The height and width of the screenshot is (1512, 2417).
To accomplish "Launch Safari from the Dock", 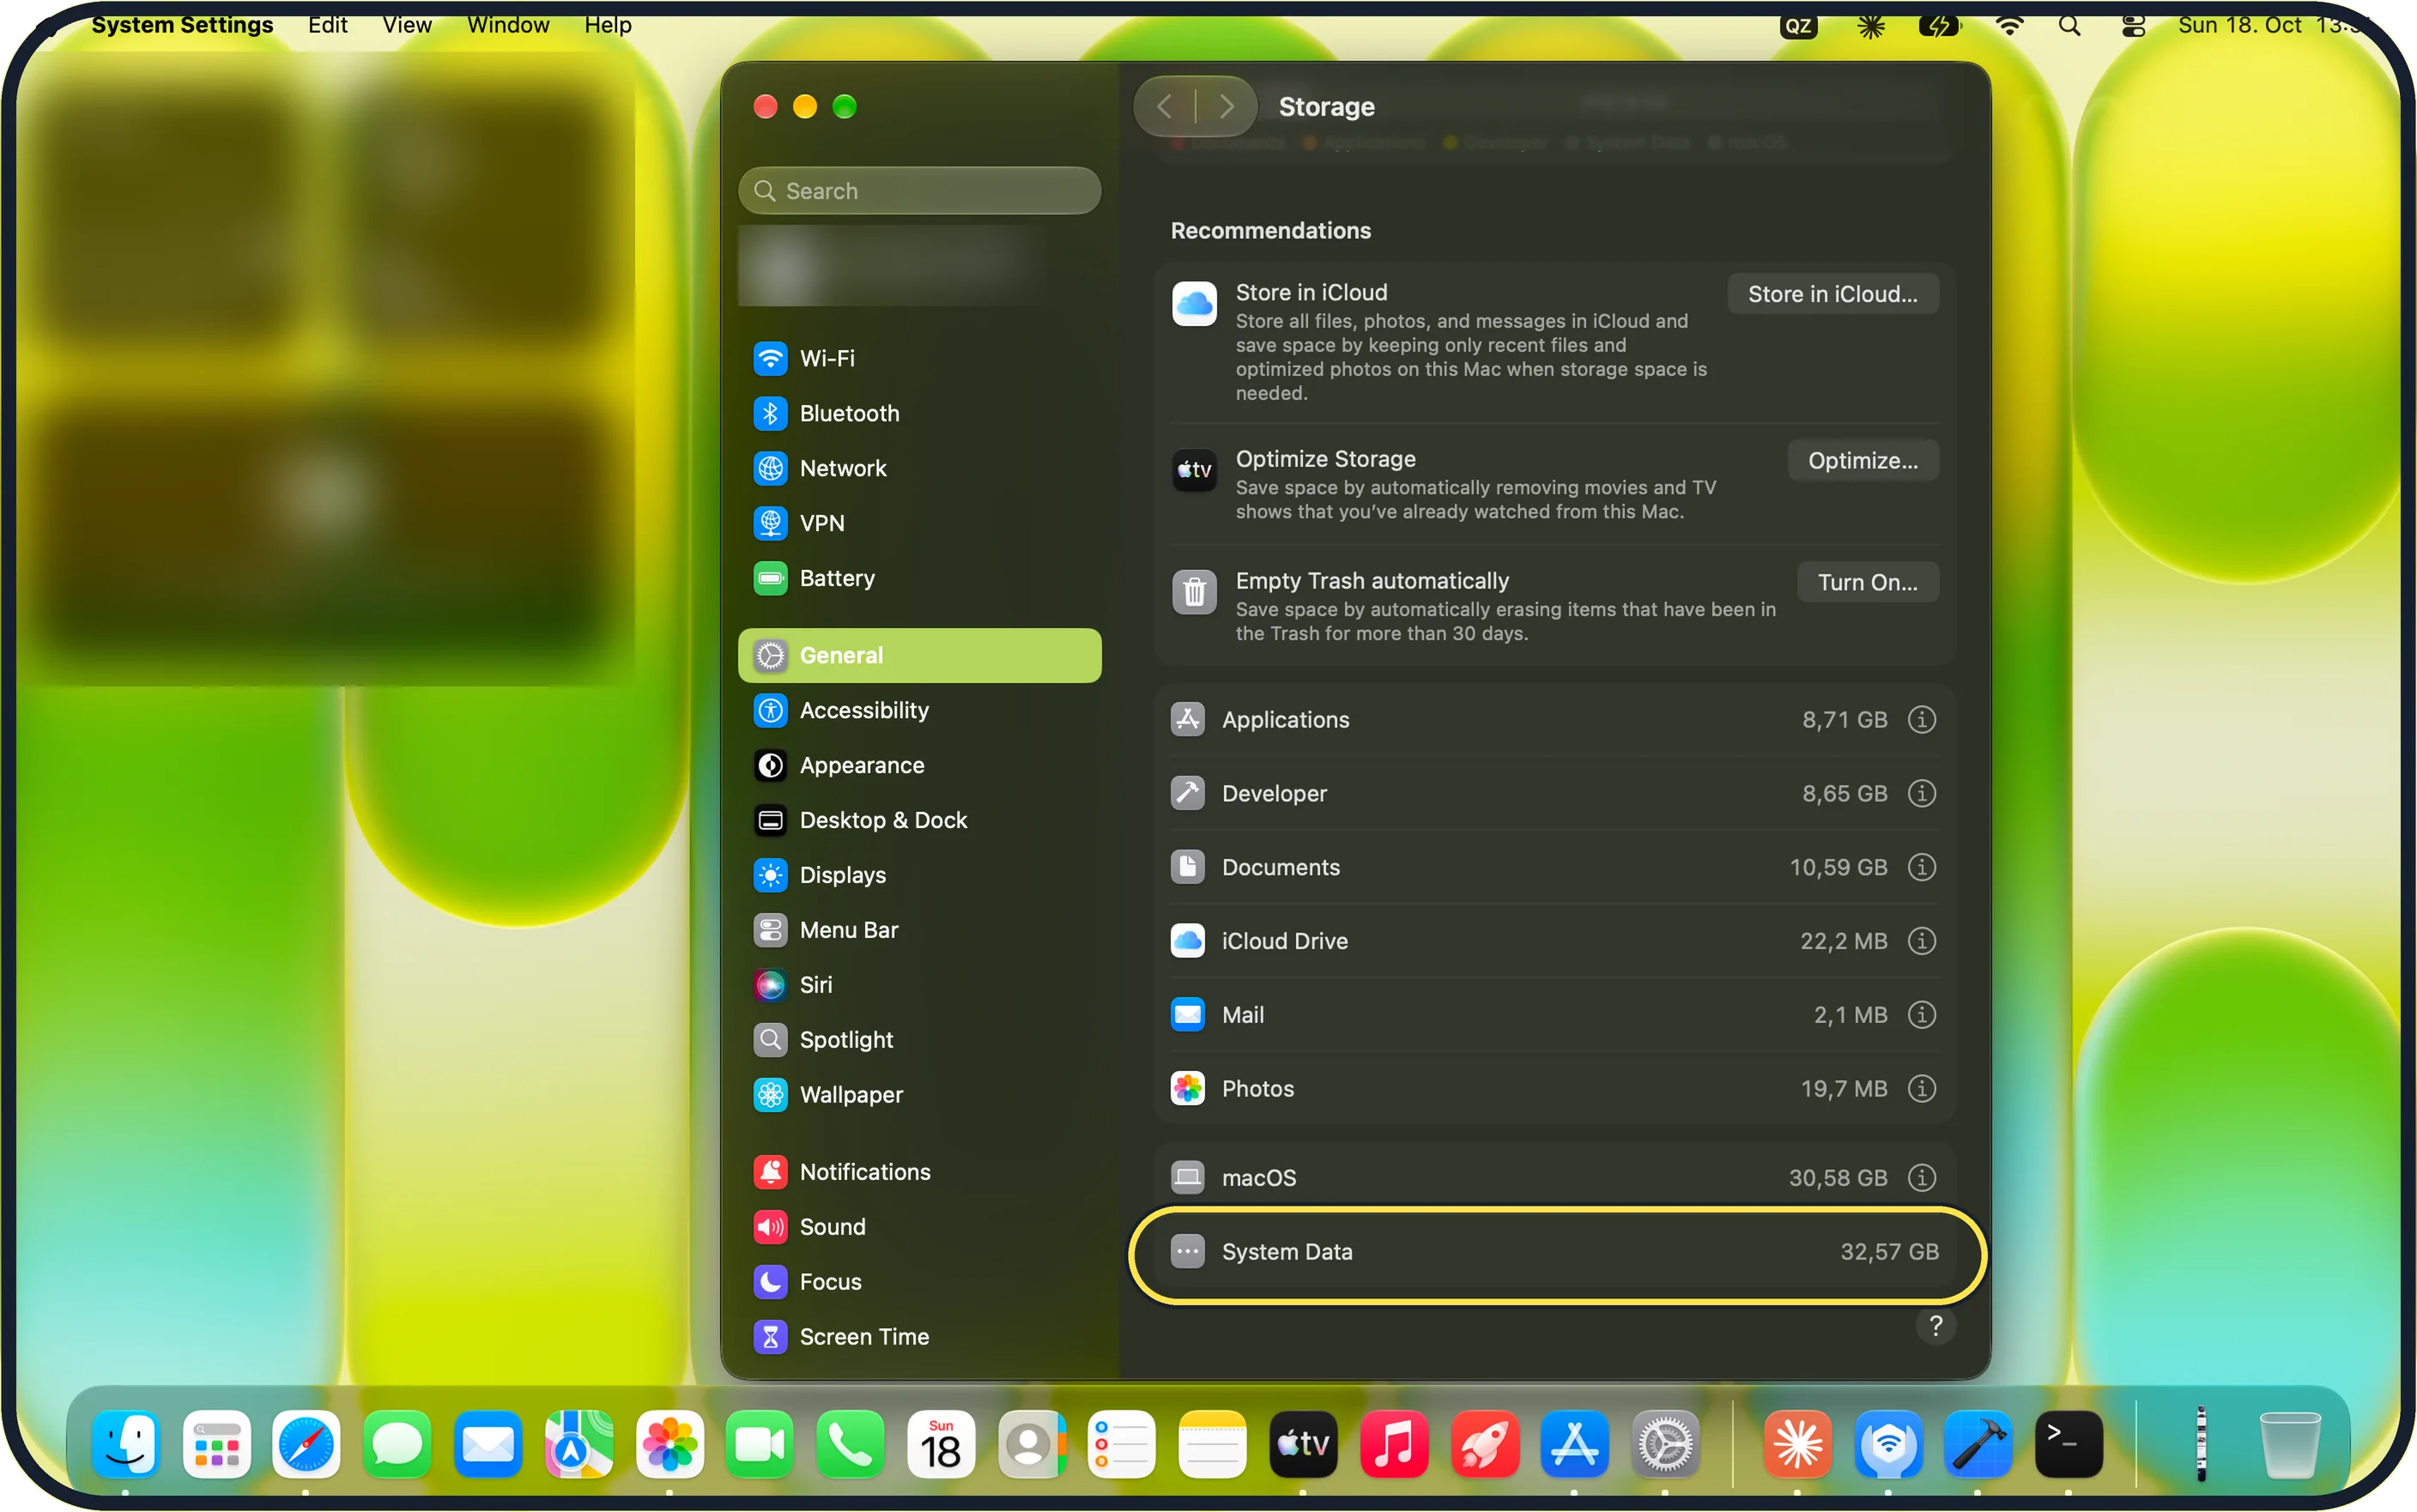I will click(x=306, y=1444).
